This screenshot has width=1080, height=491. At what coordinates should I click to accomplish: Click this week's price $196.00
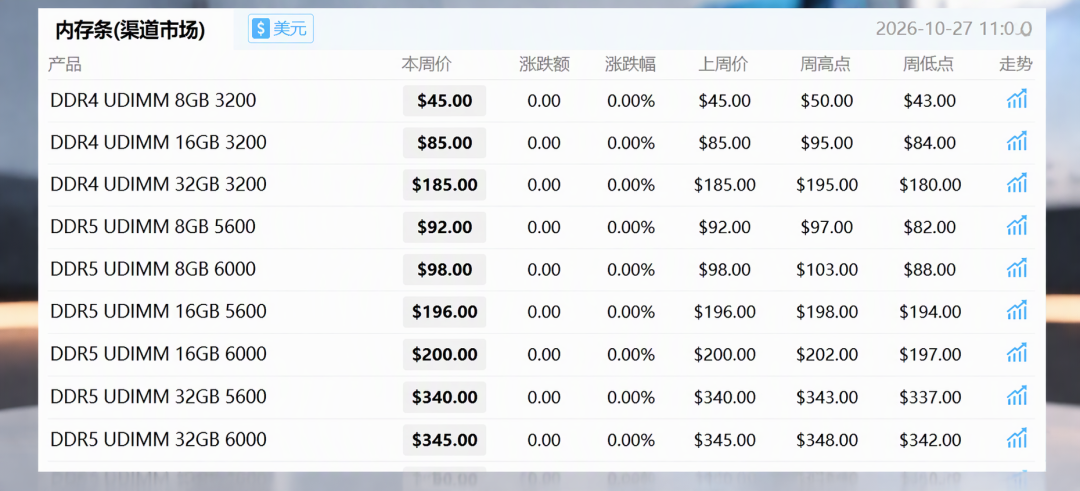(x=445, y=312)
